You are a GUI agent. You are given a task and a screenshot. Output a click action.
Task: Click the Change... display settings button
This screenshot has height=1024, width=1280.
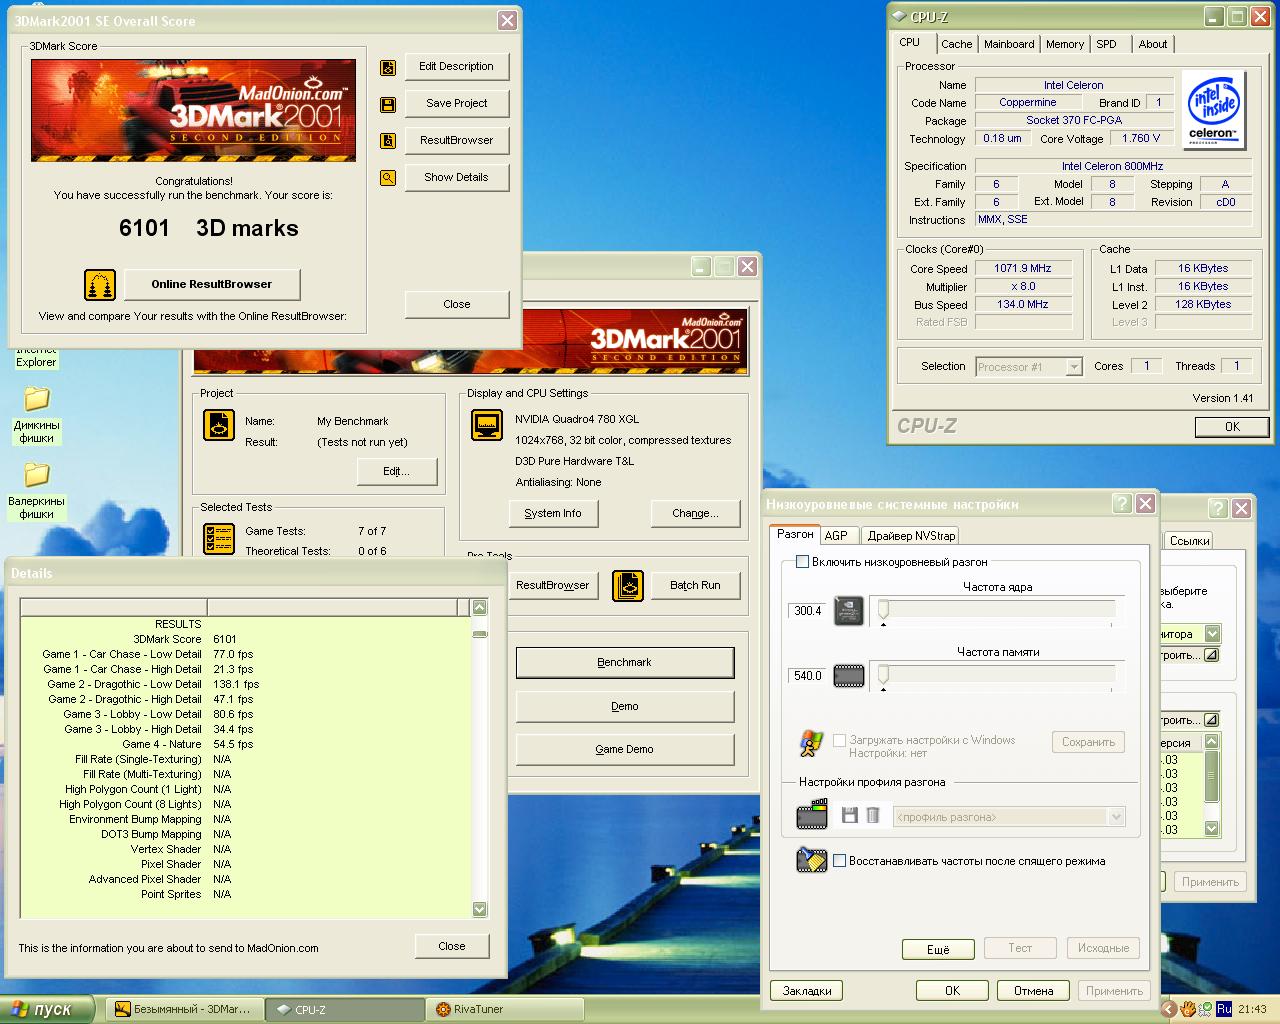tap(695, 514)
